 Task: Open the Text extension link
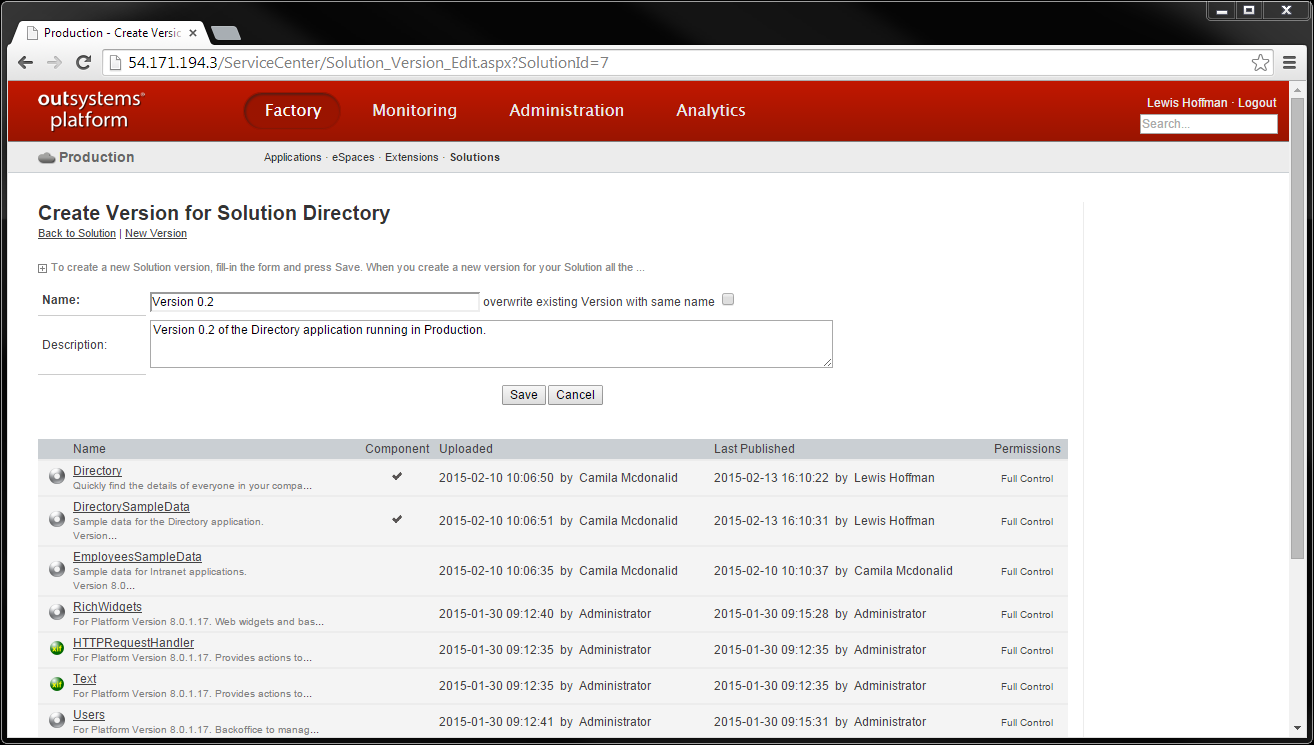tap(85, 679)
